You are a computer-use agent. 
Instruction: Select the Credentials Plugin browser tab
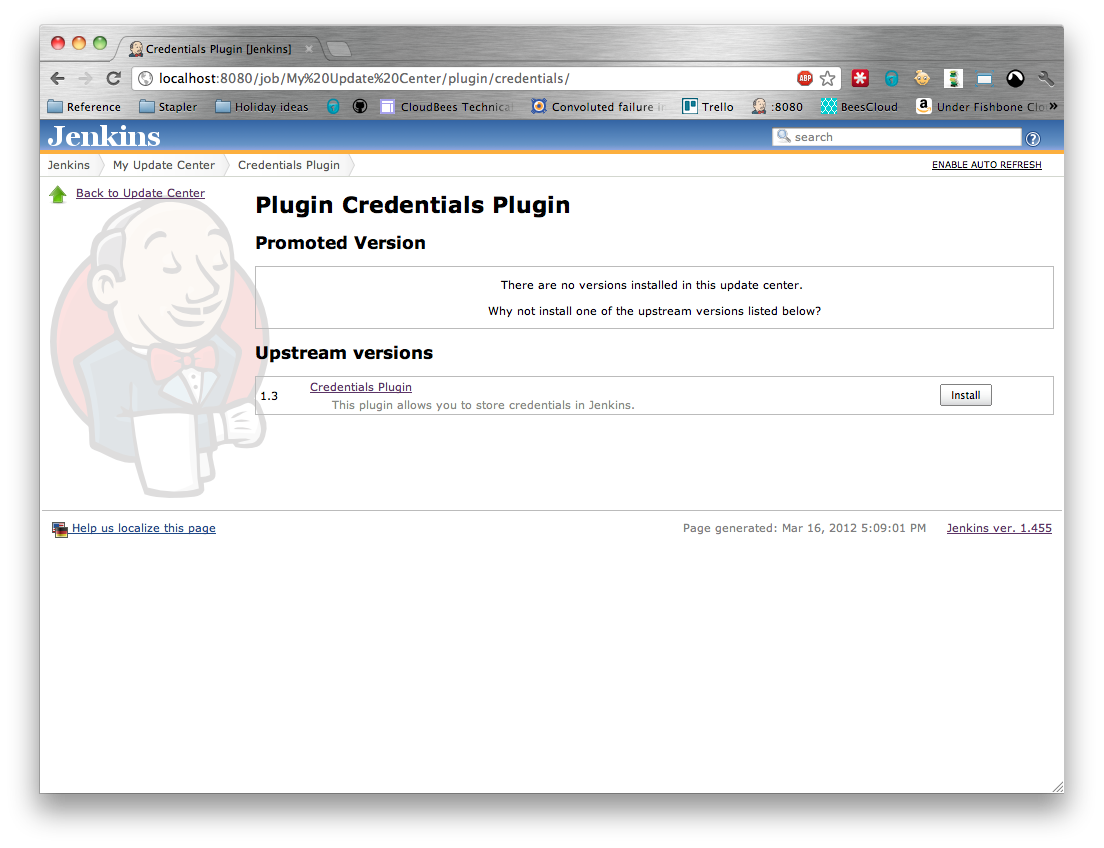click(x=218, y=49)
